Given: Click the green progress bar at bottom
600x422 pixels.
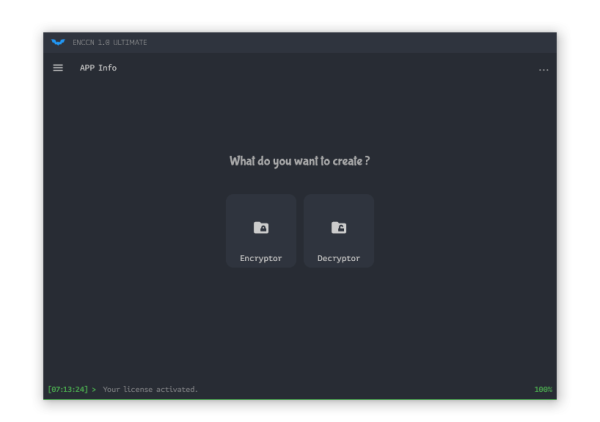Looking at the screenshot, I should [x=300, y=399].
